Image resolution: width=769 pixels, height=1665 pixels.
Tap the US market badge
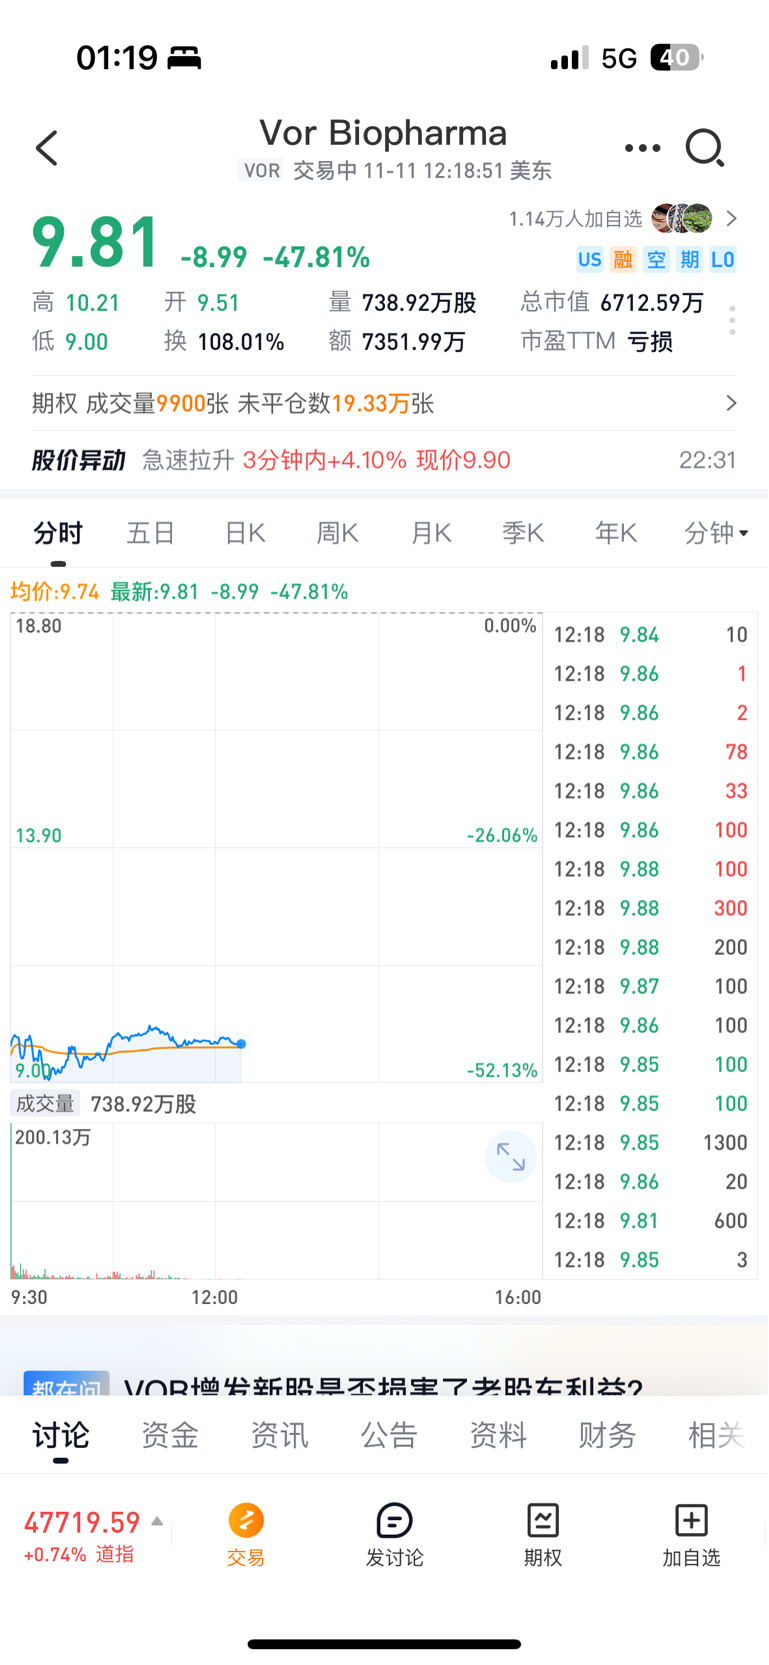589,260
